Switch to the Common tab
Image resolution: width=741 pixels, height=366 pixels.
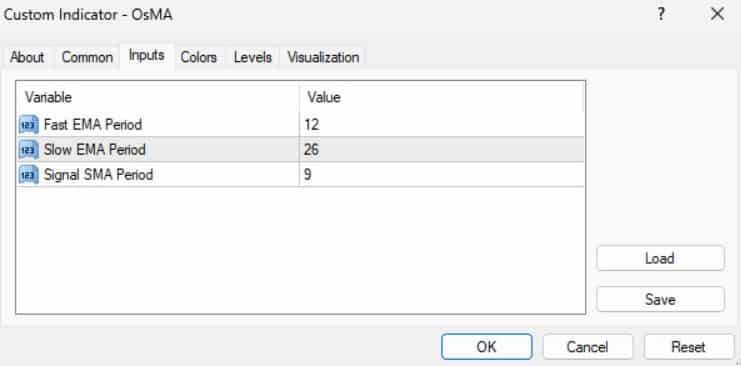[x=87, y=58]
